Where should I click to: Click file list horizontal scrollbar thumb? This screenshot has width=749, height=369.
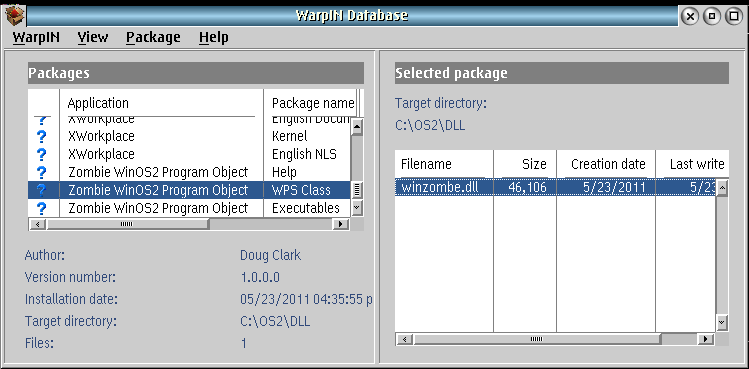tap(537, 339)
